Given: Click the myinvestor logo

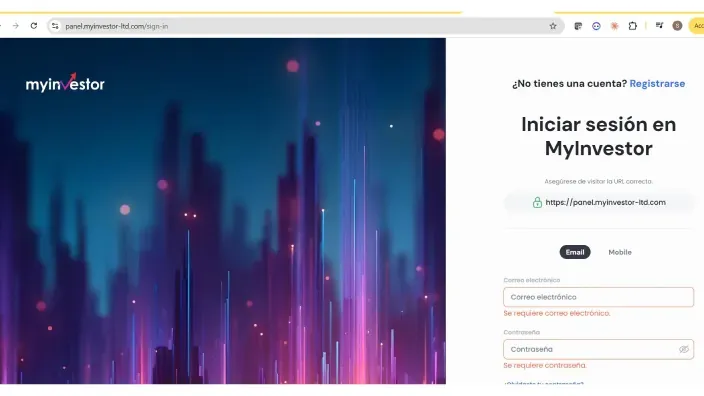Looking at the screenshot, I should 65,83.
